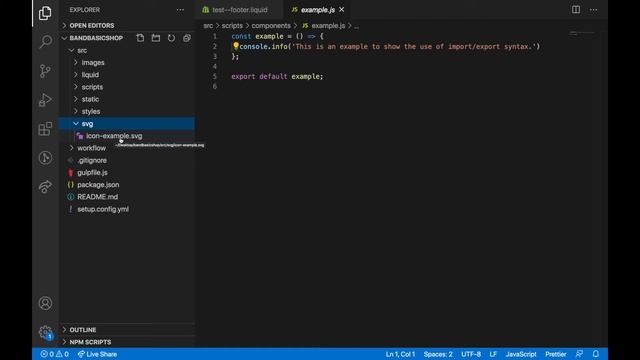The height and width of the screenshot is (360, 640).
Task: Open notifications bell in status bar
Action: click(x=596, y=354)
